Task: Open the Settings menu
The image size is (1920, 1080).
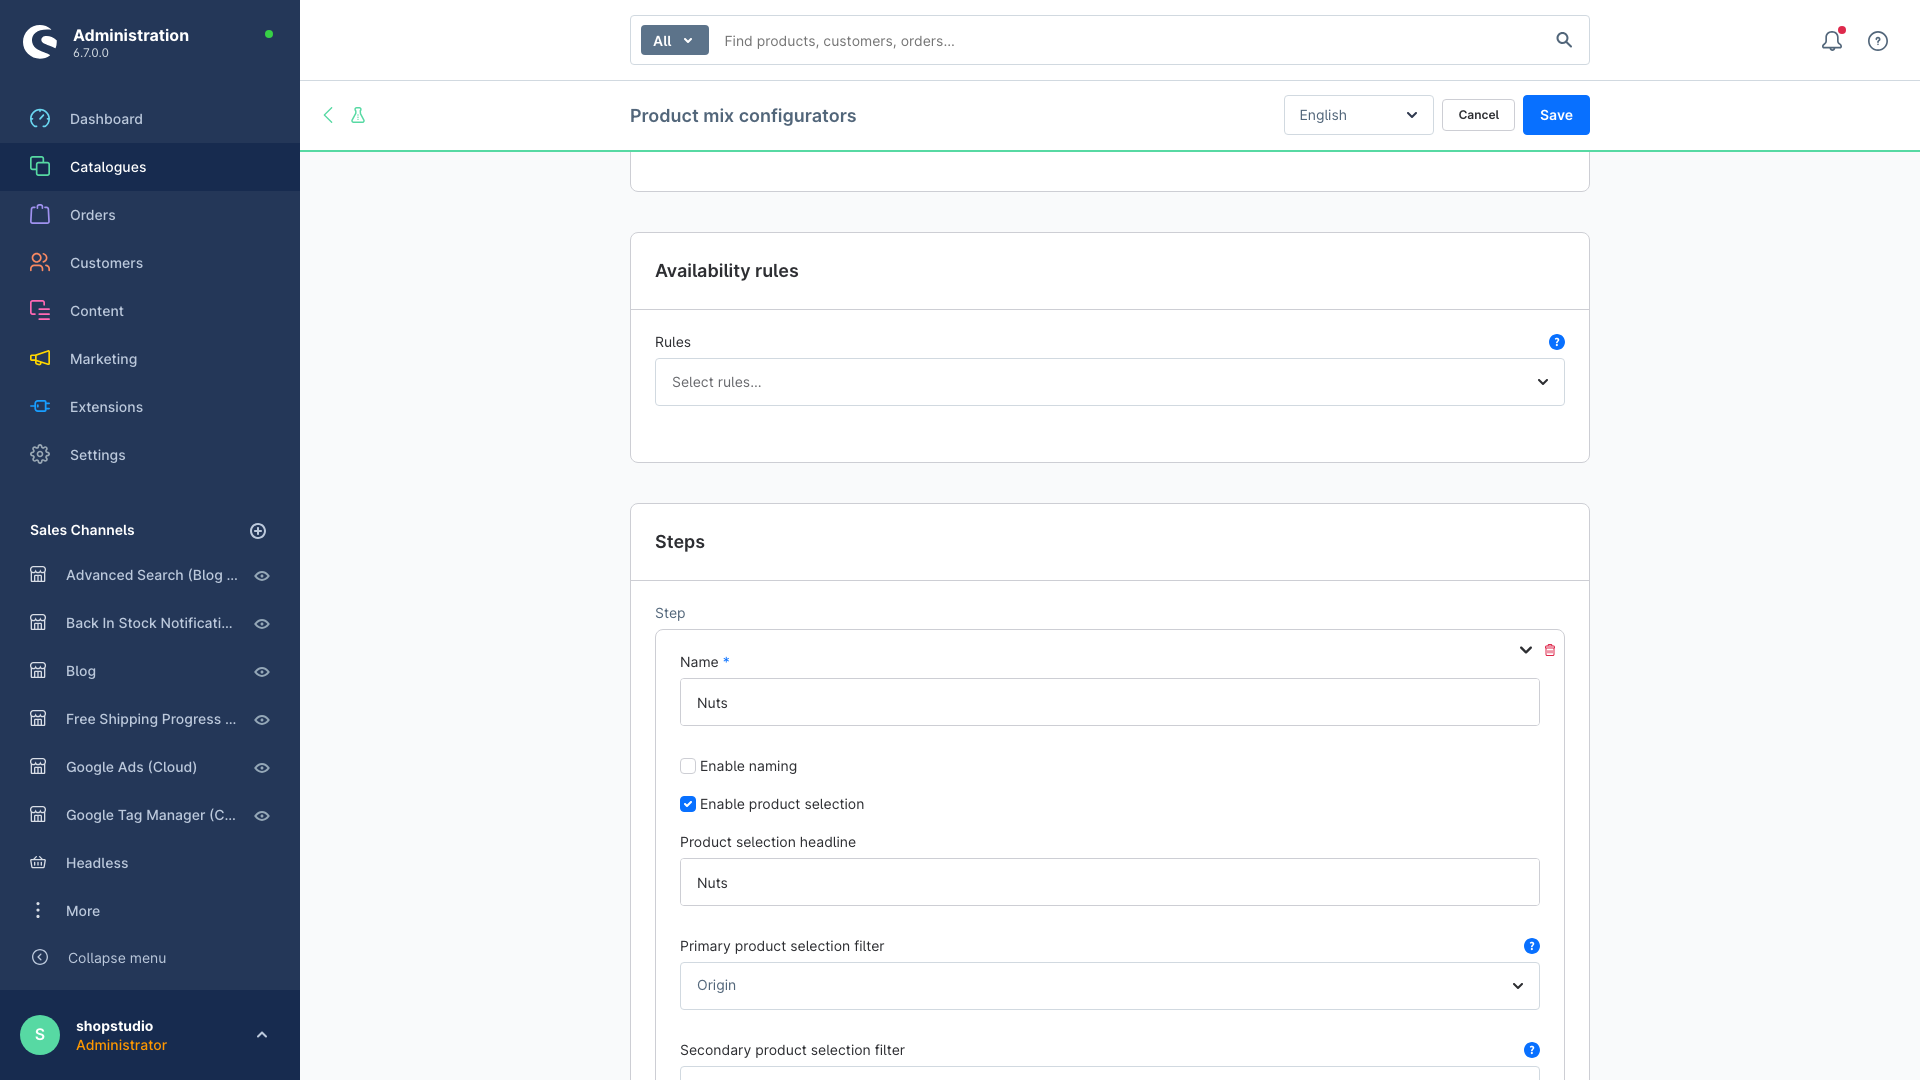Action: [150, 455]
